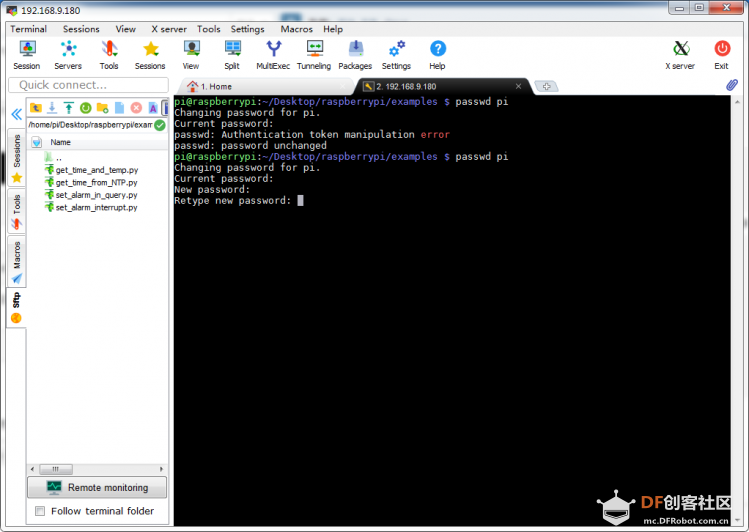Click the file icon beside Name header
Viewport: 749px width, 532px height.
tap(37, 142)
